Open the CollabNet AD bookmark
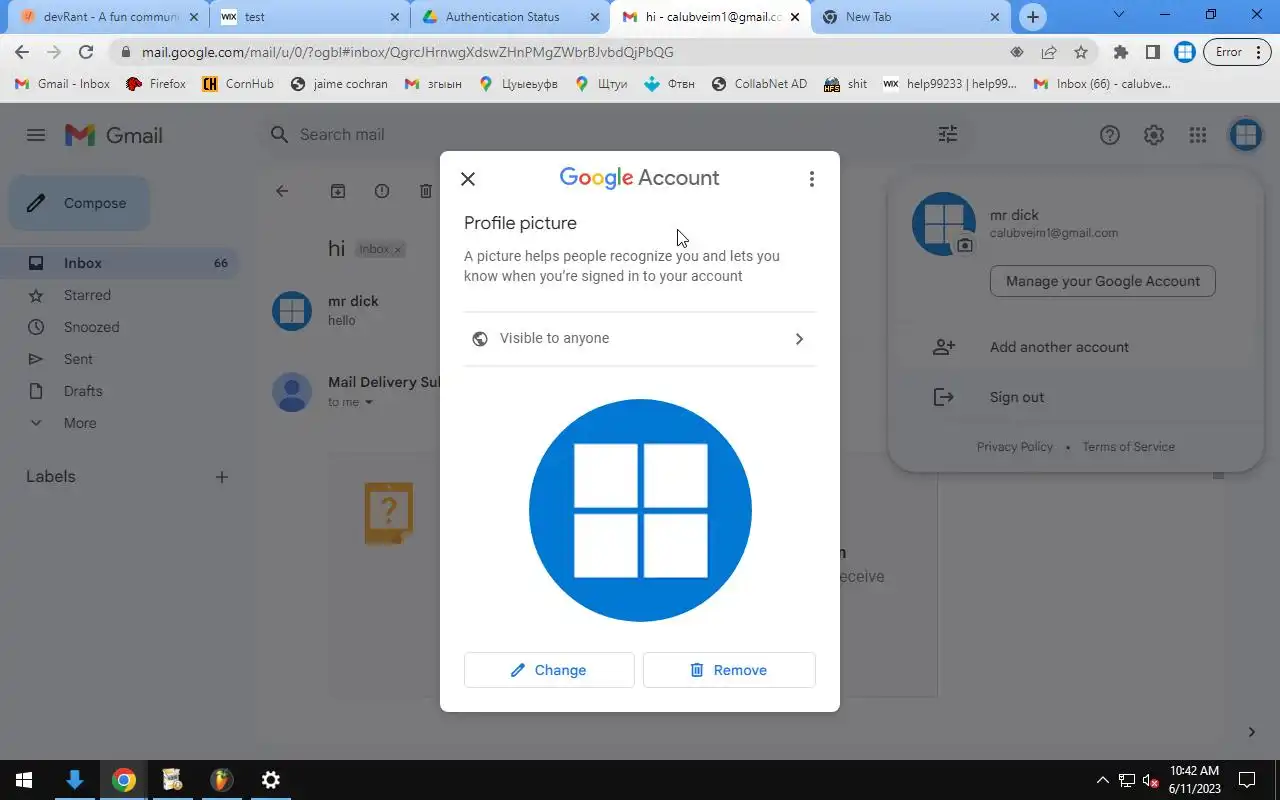 pyautogui.click(x=759, y=84)
